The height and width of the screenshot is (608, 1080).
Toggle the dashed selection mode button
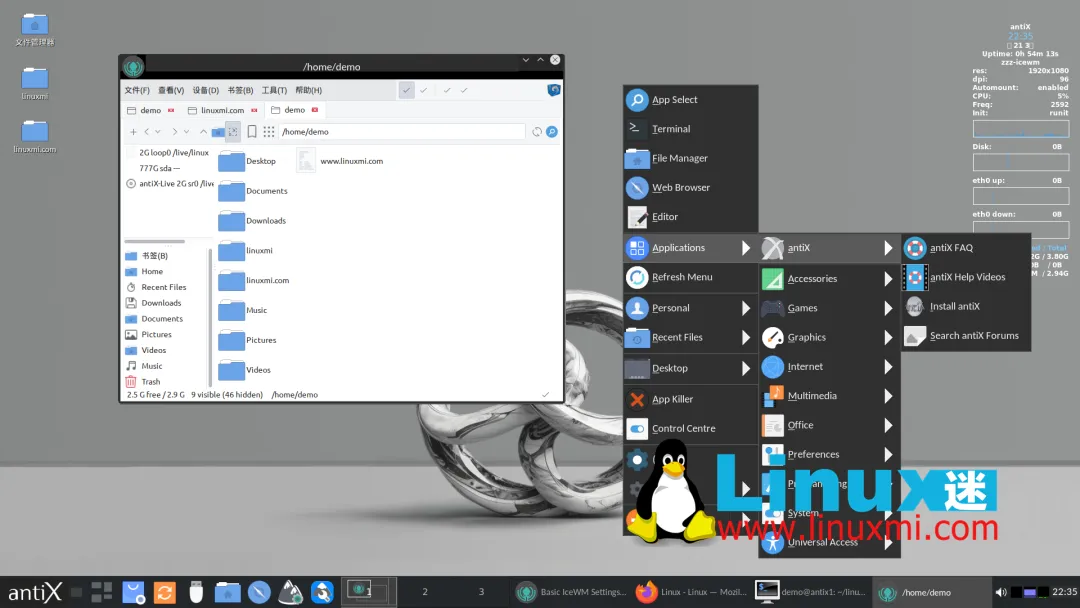(233, 132)
